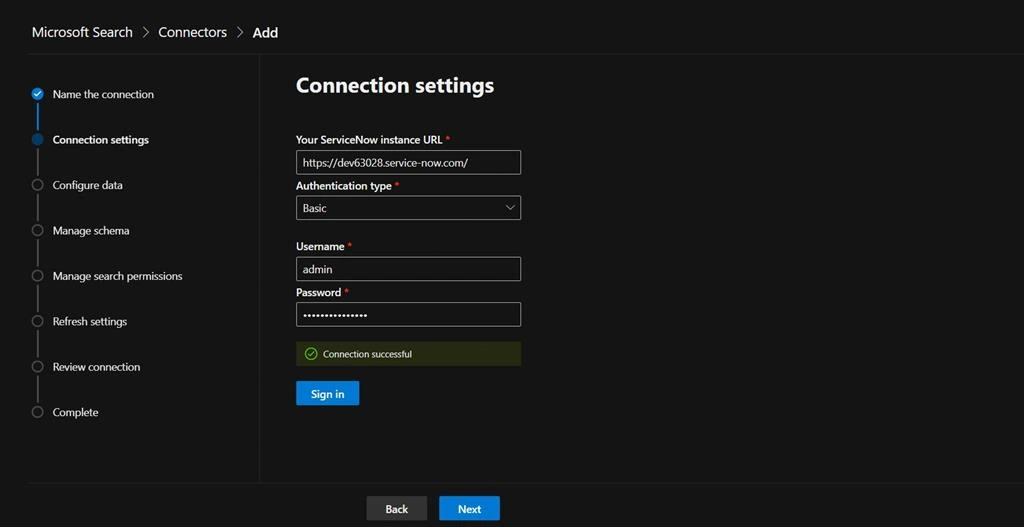Select the Username input field
Screen dimensions: 1024x527
click(x=408, y=269)
